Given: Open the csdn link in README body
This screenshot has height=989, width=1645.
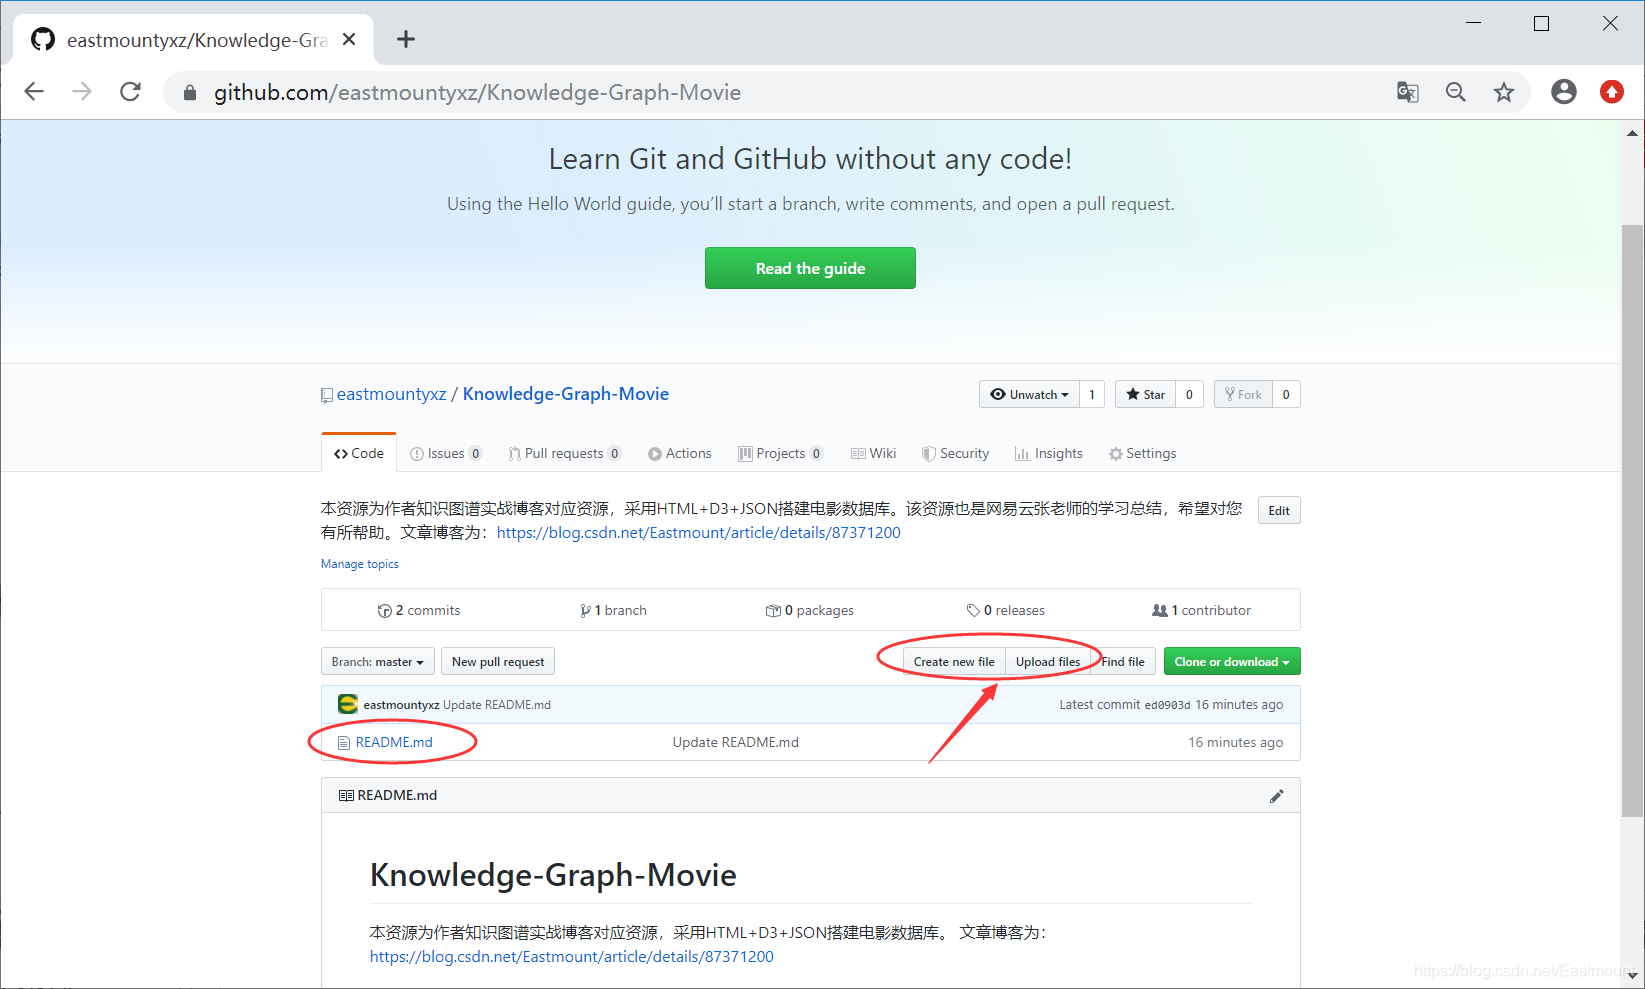Looking at the screenshot, I should pyautogui.click(x=572, y=956).
